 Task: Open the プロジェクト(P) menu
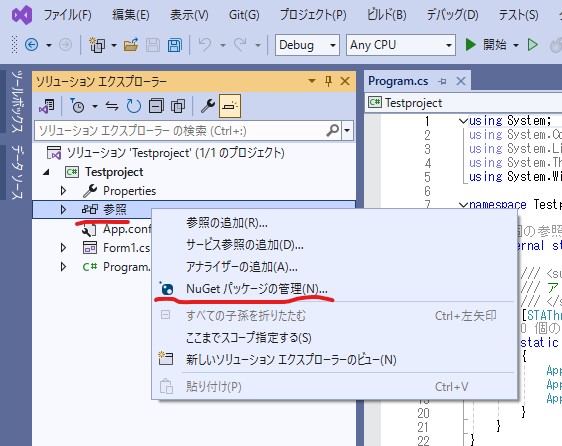(x=313, y=15)
